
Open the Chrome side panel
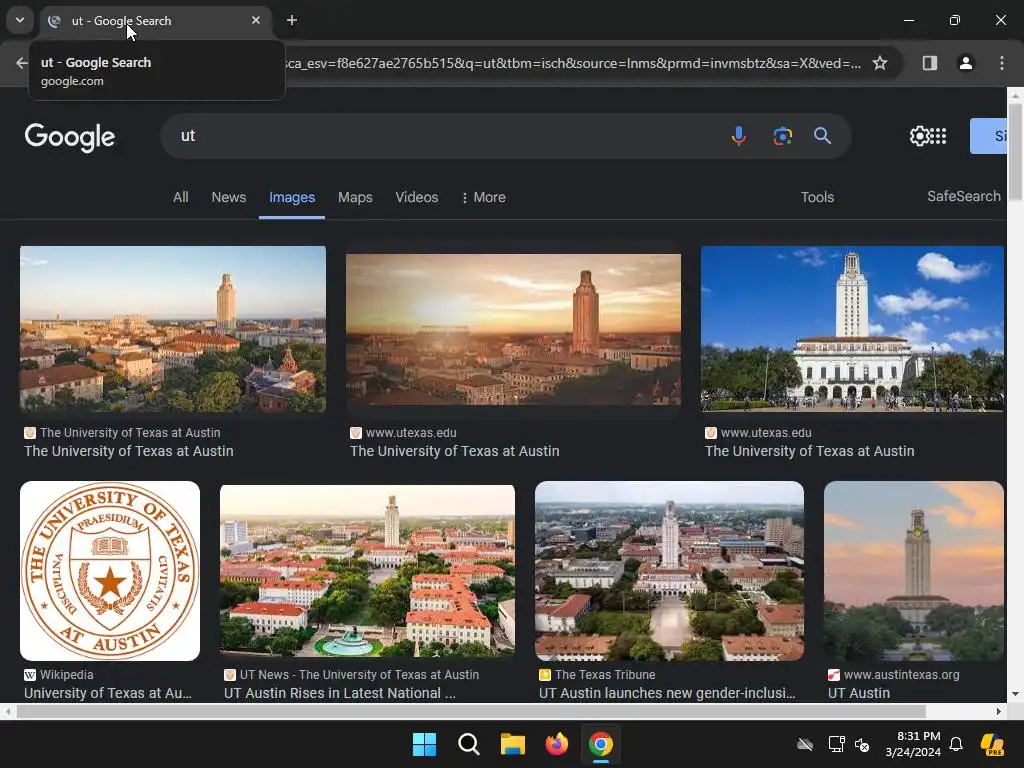[x=930, y=63]
